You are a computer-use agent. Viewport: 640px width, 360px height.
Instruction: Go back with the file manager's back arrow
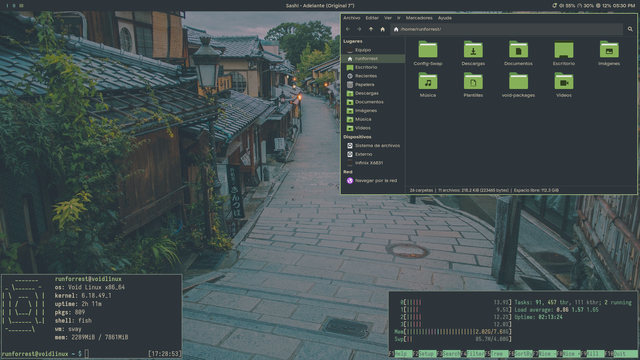click(348, 29)
